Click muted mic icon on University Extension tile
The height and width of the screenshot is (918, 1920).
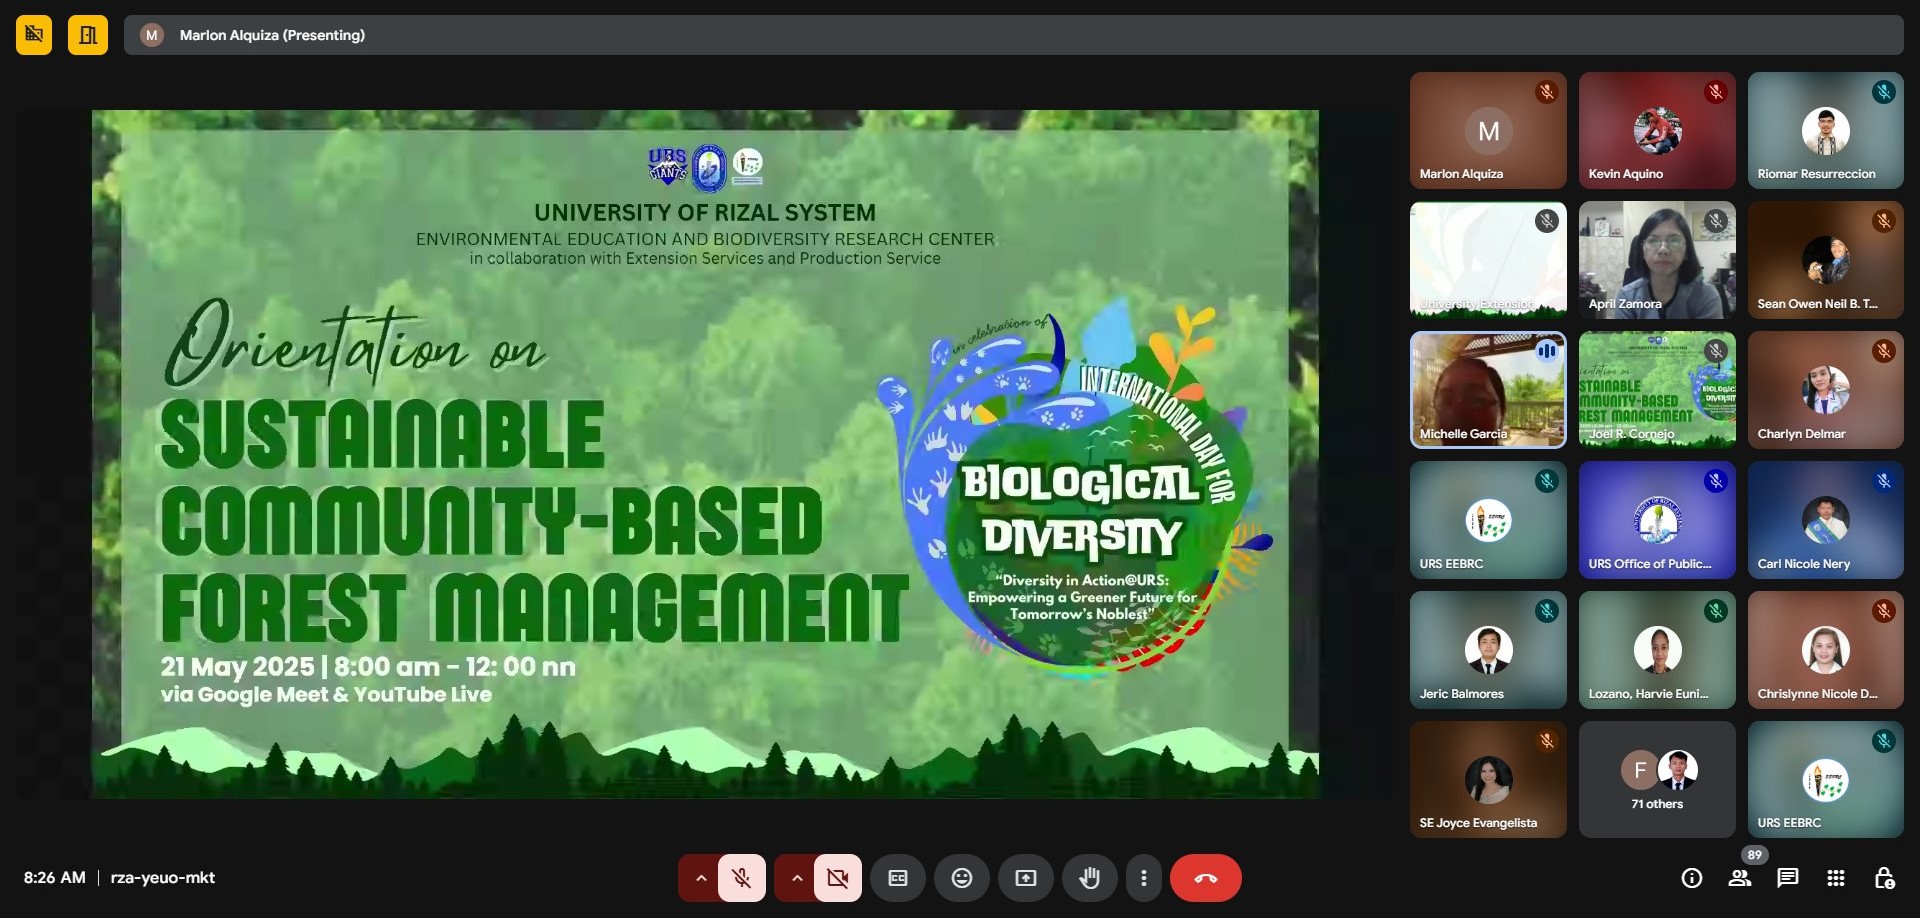1547,221
